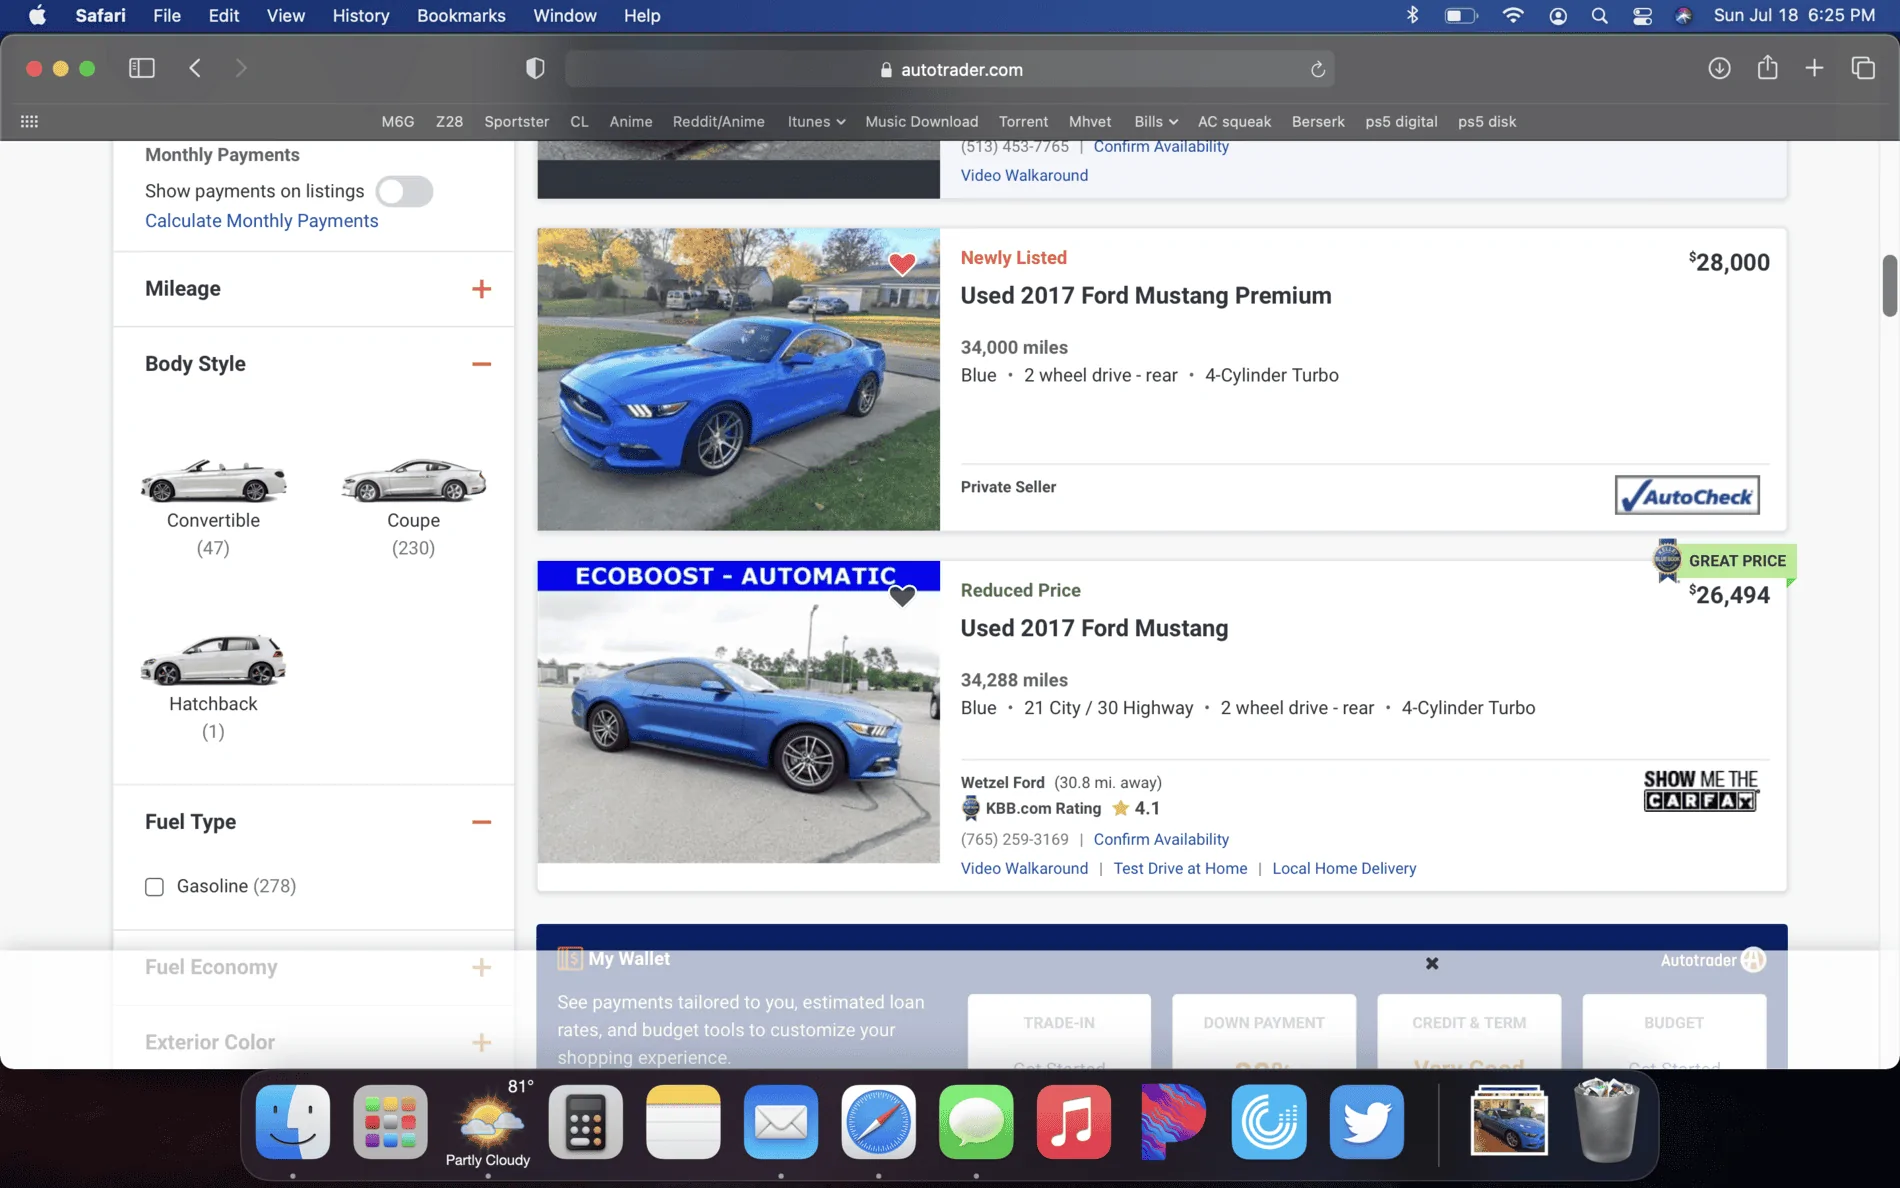The height and width of the screenshot is (1188, 1900).
Task: Open the Itunes bookmarks folder dropdown
Action: [816, 121]
